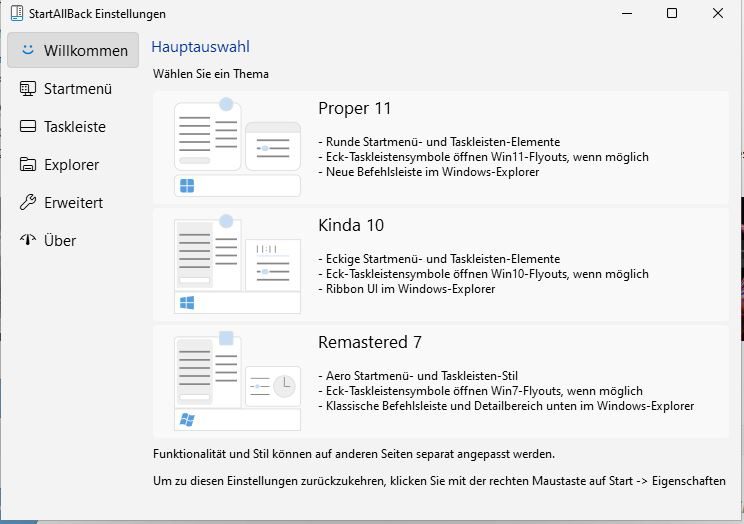Choose the Proper 11 theme title

pyautogui.click(x=354, y=109)
